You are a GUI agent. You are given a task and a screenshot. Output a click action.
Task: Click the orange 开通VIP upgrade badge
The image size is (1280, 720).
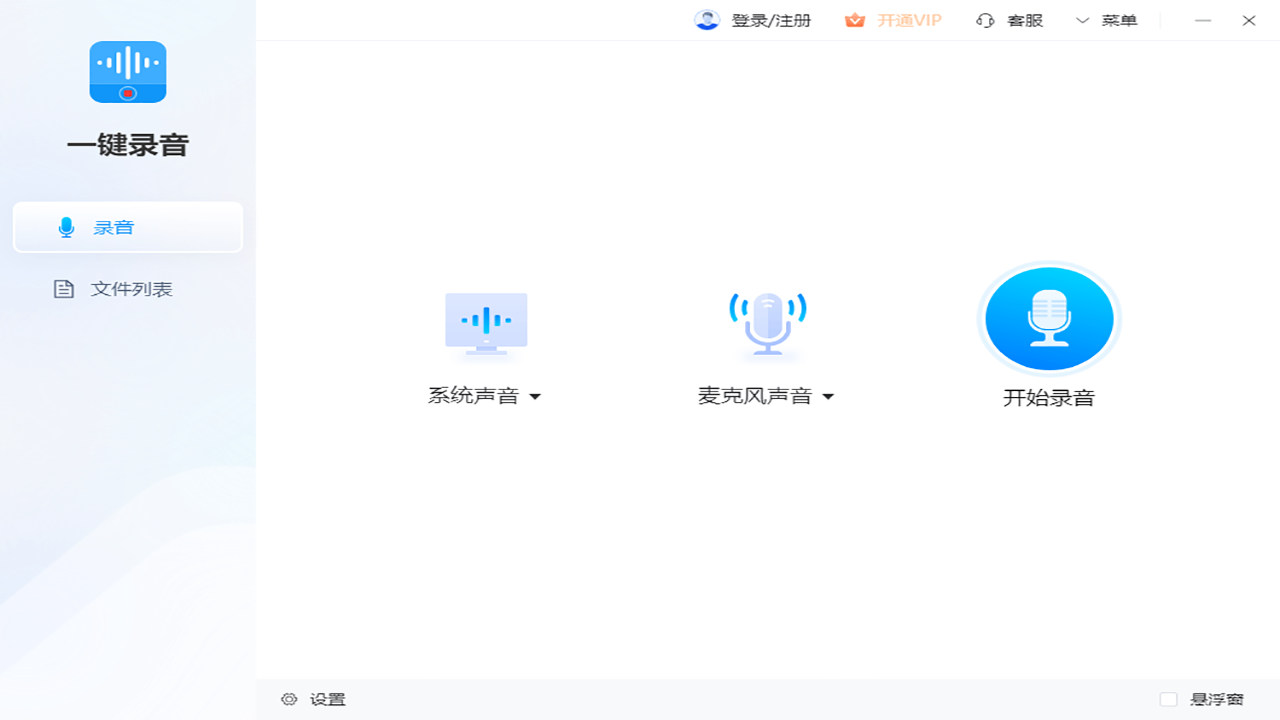(893, 20)
